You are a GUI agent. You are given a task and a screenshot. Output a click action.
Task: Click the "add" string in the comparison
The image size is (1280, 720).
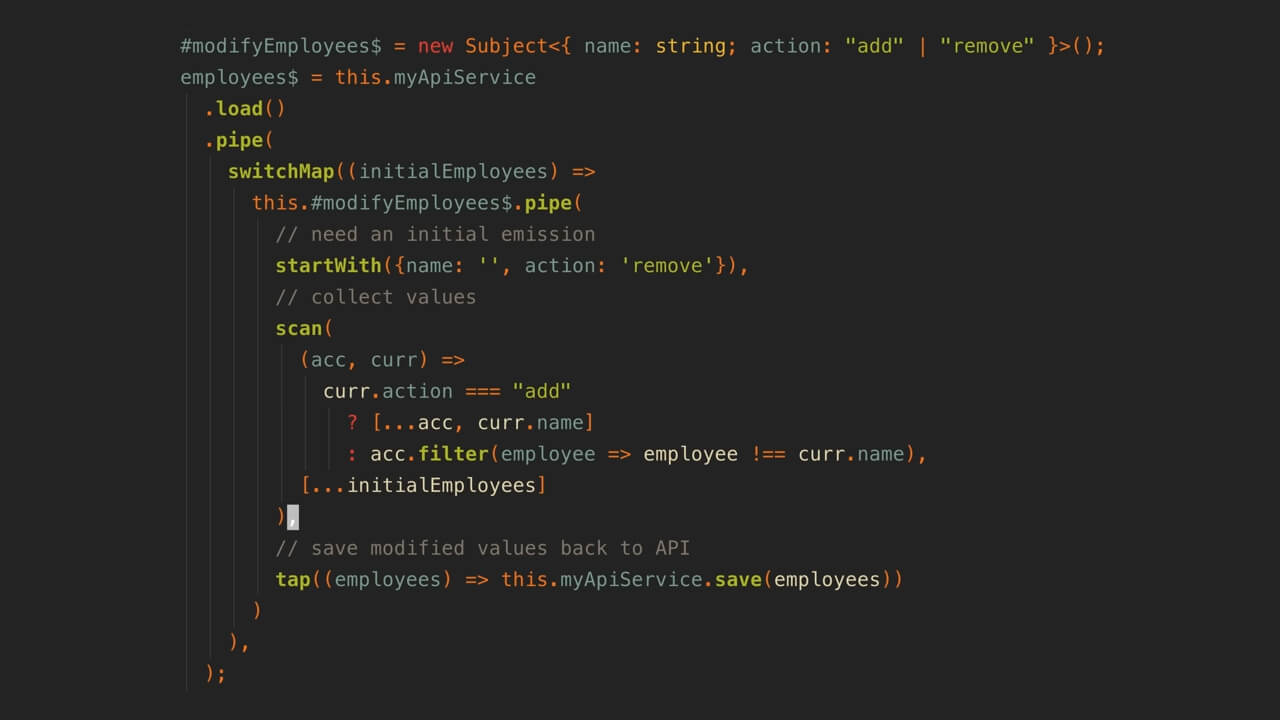tap(542, 391)
